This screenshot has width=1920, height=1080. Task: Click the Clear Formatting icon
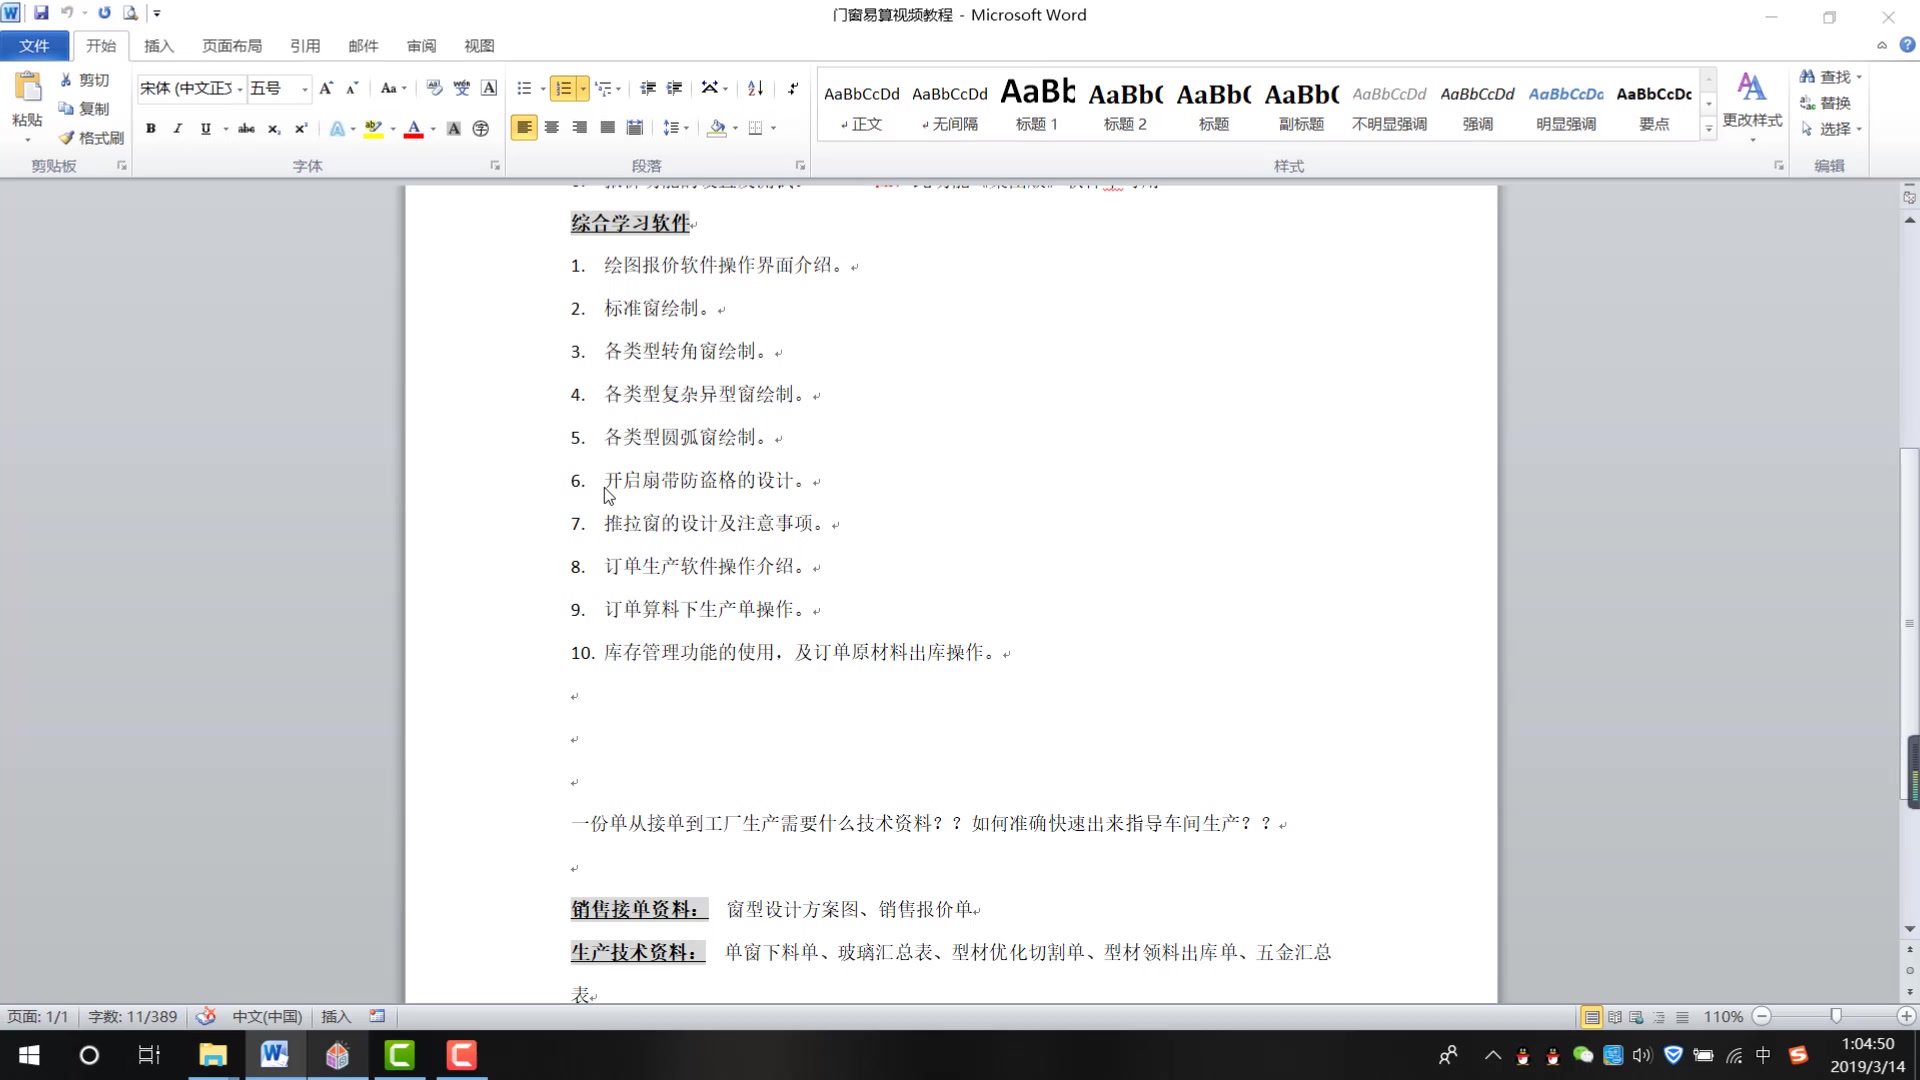pos(434,88)
